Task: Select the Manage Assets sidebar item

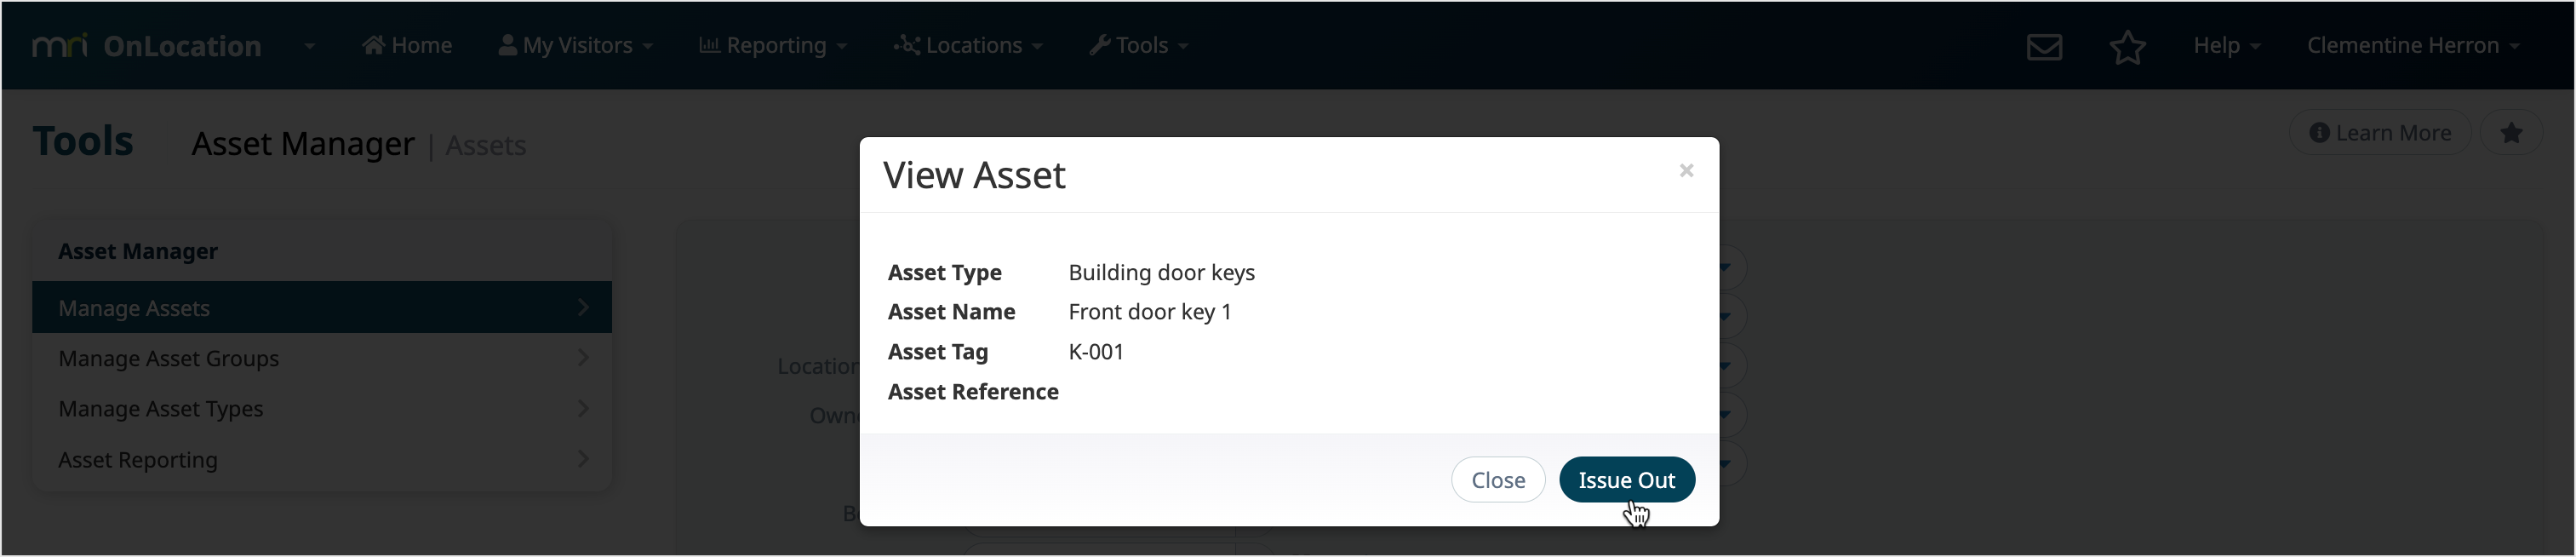Action: tap(322, 308)
